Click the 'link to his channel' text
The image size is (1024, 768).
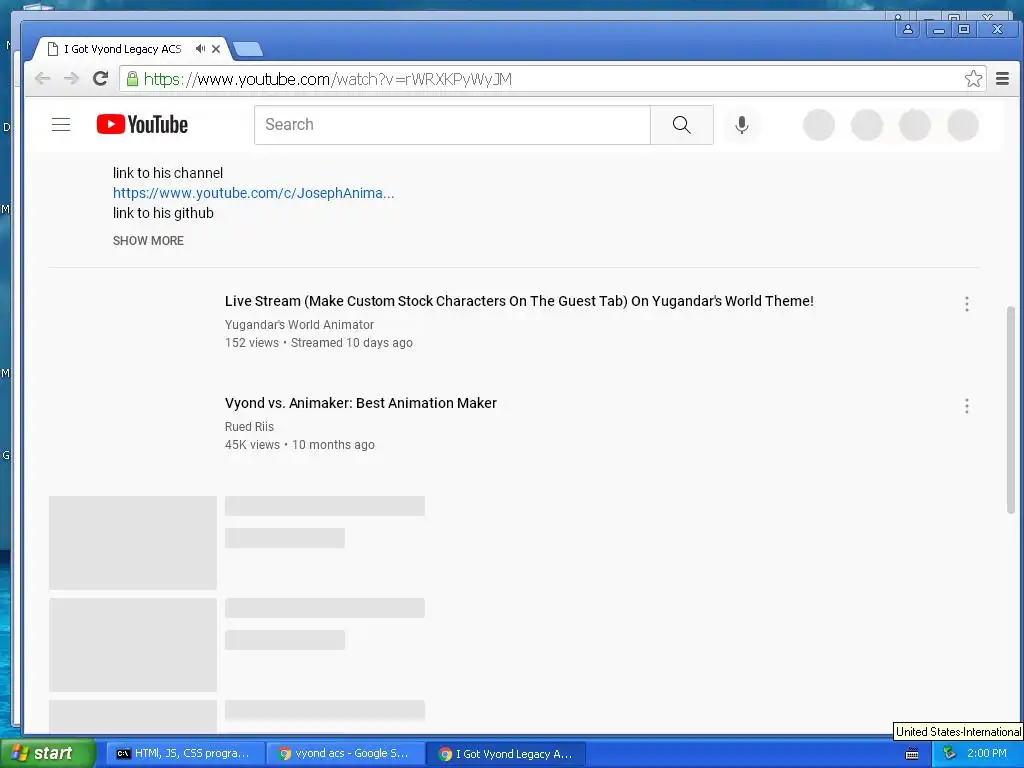168,173
